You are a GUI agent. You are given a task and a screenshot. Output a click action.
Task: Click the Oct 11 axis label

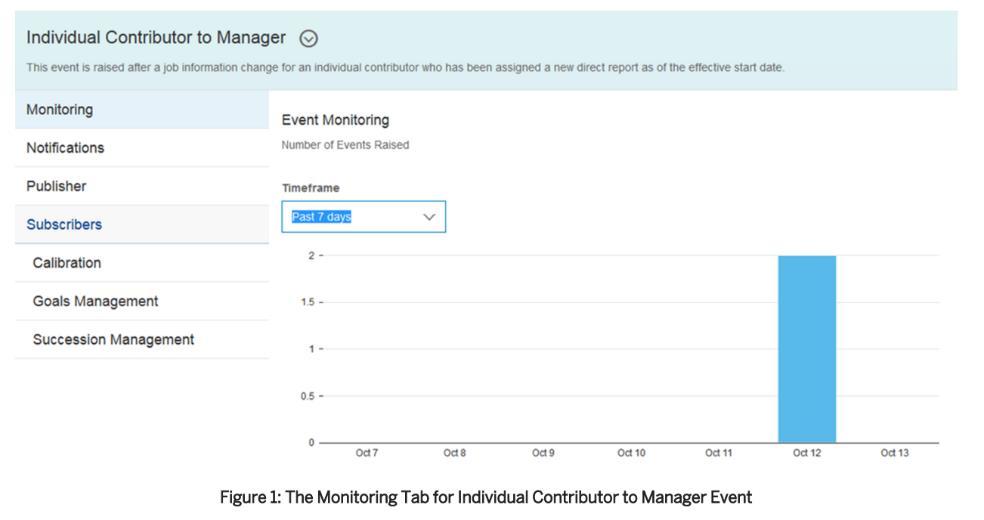point(719,453)
